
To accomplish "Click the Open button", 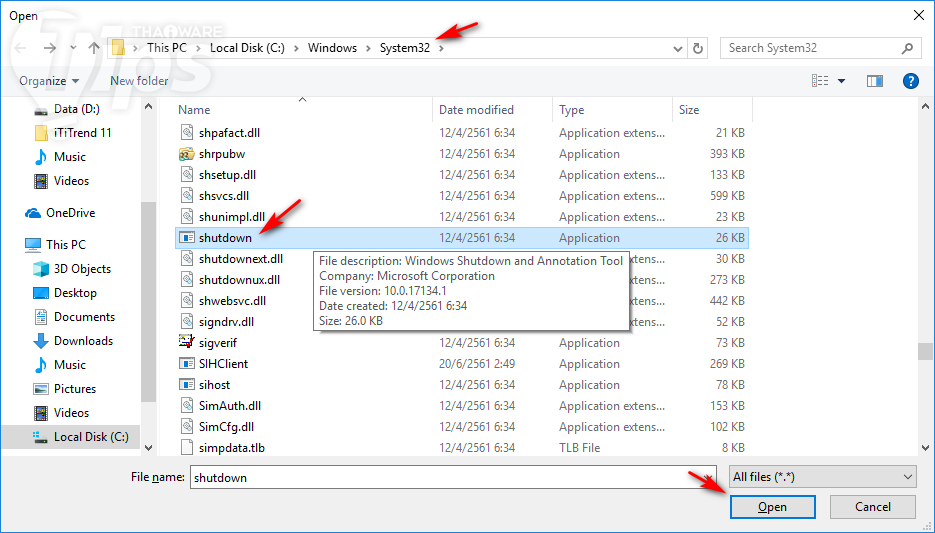I will (x=772, y=507).
